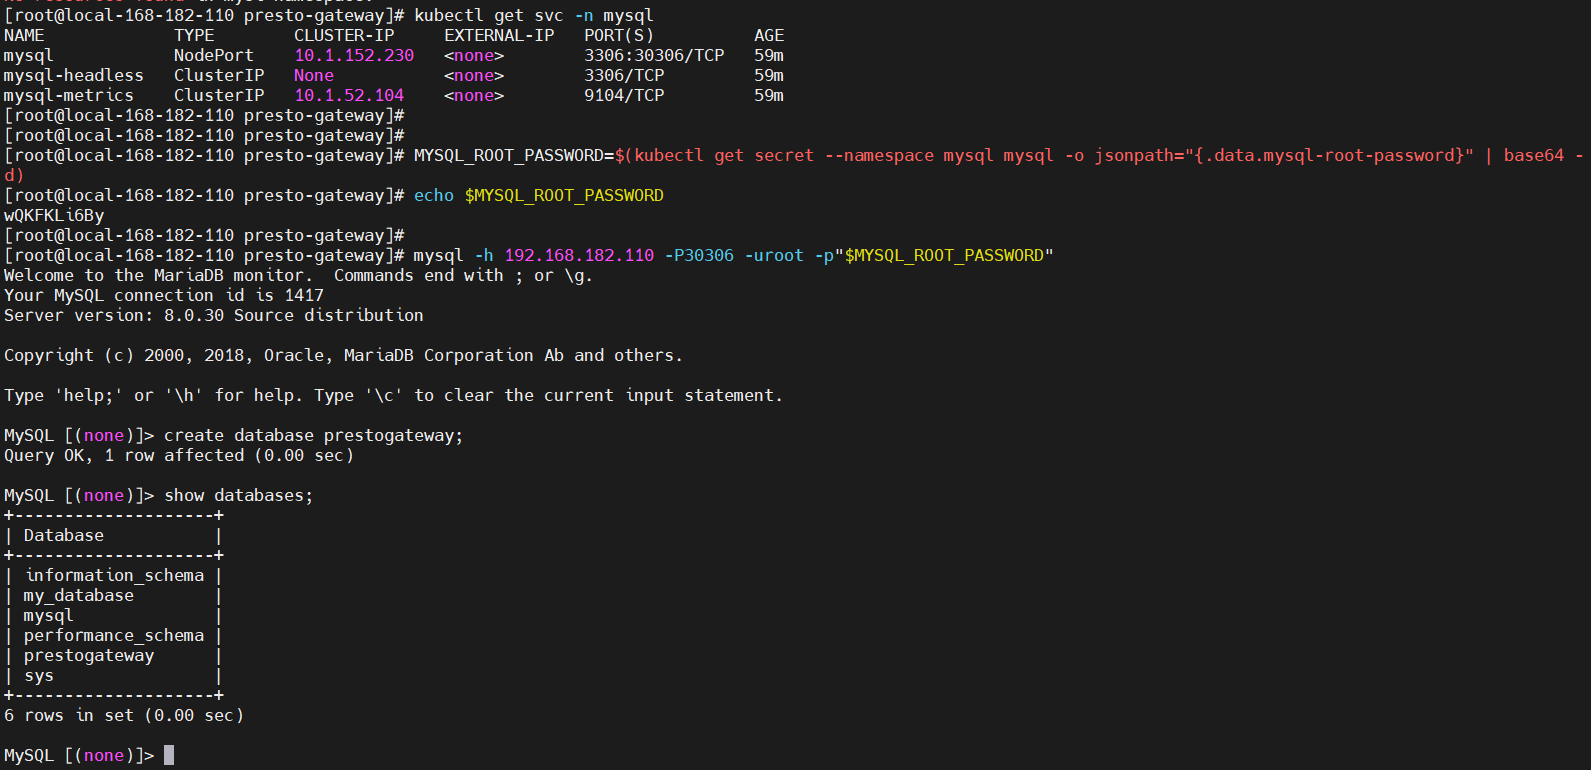
Task: Click the NodePort type value
Action: point(214,56)
